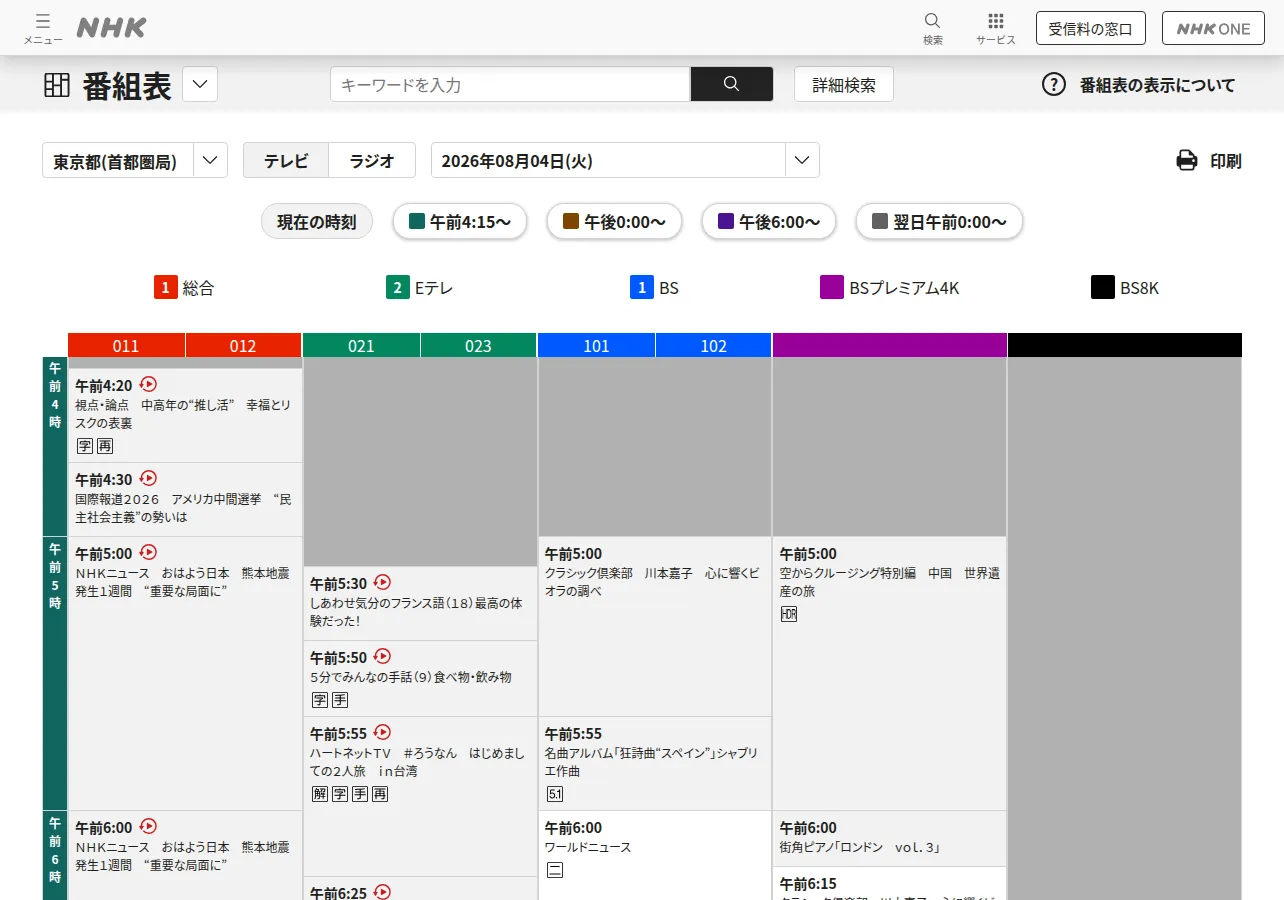Open ハートネットTV #ろうなん program
Screen dimensions: 1284x900
(x=420, y=796)
